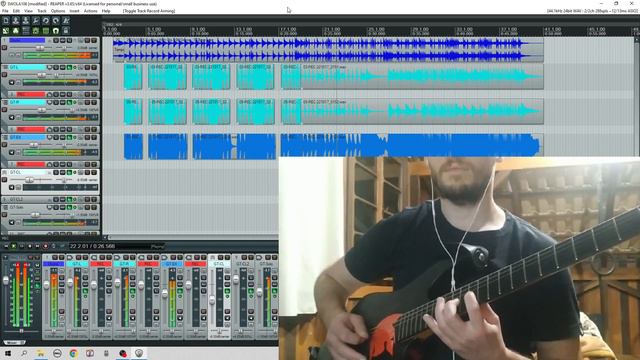Click the master volume fader in mixer
Image resolution: width=640 pixels, height=360 pixels.
pos(6,280)
